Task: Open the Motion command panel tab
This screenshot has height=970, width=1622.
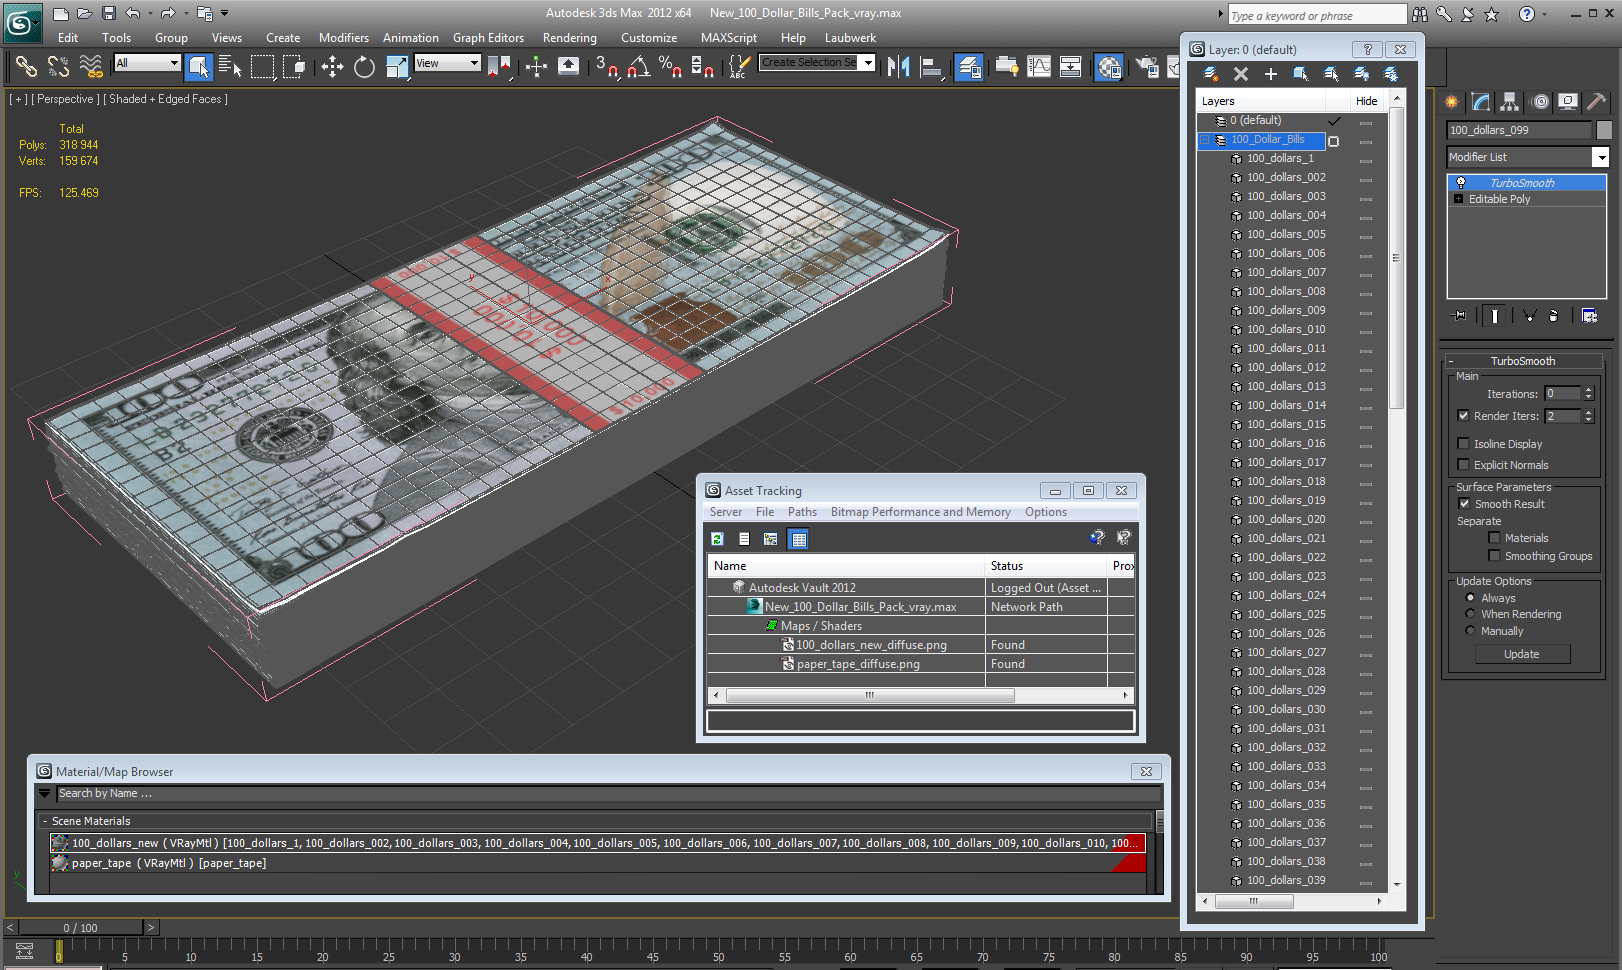Action: [1540, 102]
